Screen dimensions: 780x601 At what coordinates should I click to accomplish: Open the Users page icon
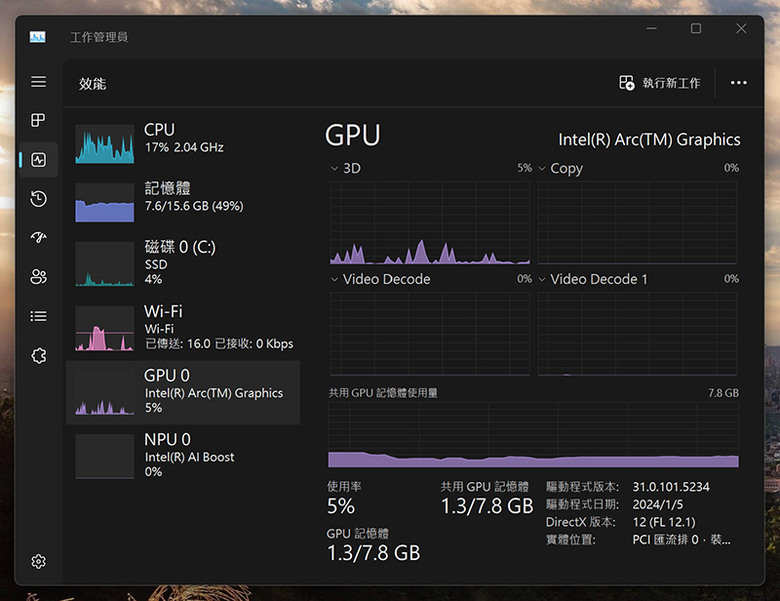click(x=38, y=277)
